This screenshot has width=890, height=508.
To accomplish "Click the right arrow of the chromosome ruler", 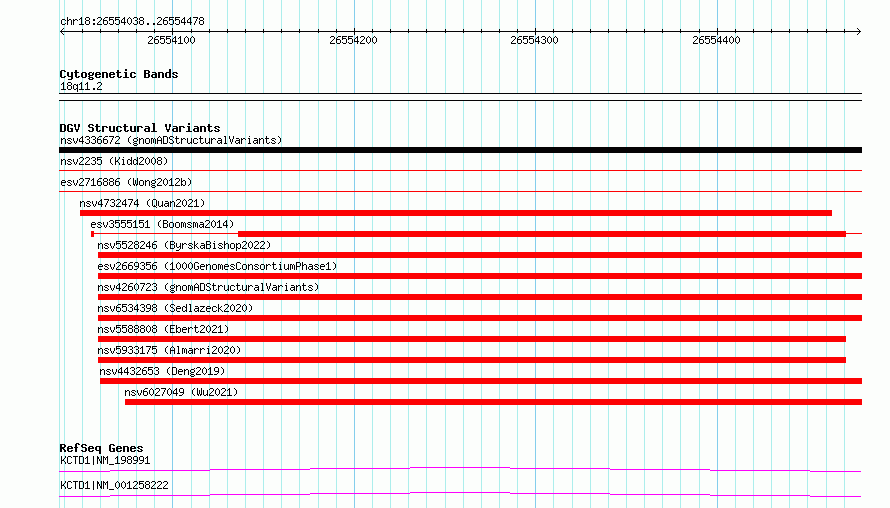I will click(x=858, y=32).
